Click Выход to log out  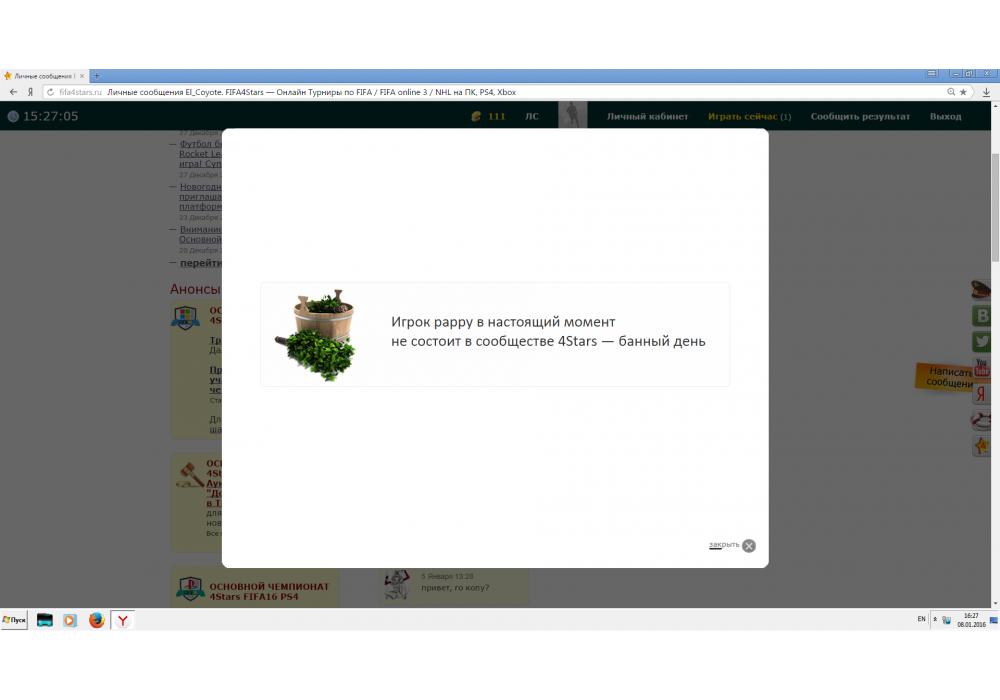point(945,116)
